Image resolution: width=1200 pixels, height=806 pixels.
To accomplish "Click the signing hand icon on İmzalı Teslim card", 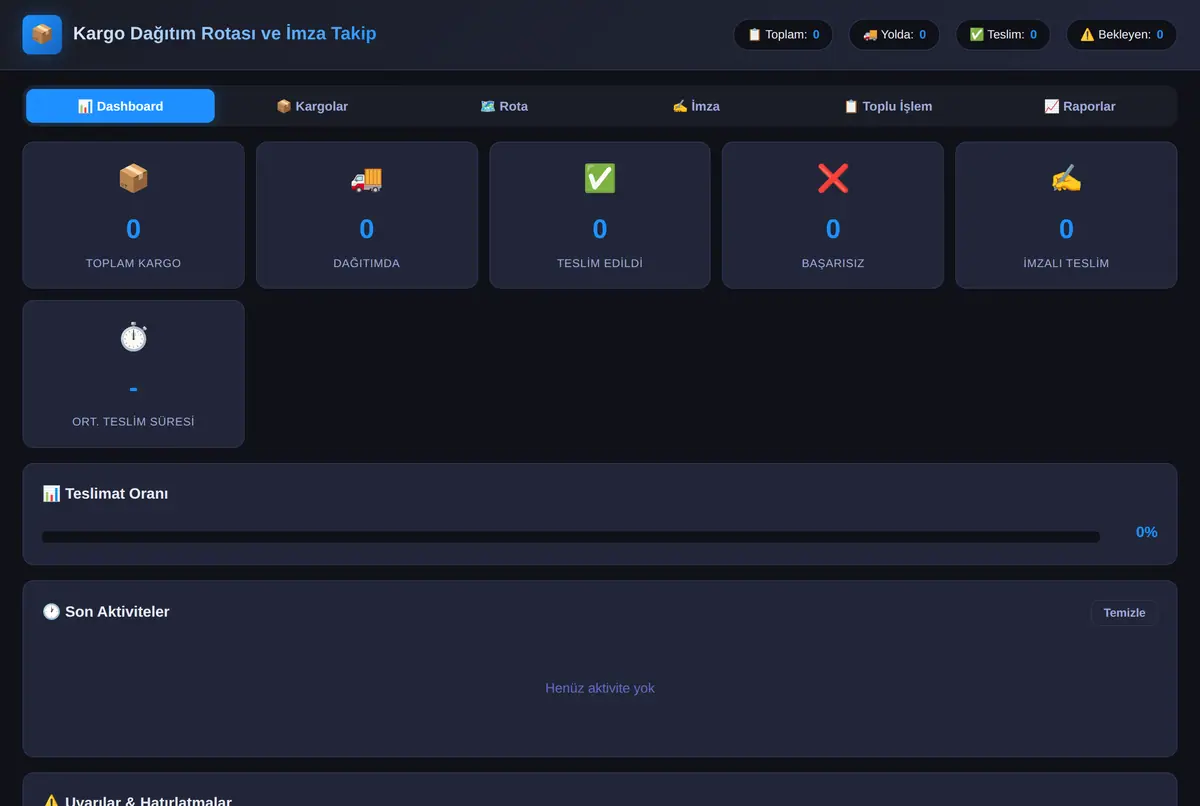I will coord(1066,178).
